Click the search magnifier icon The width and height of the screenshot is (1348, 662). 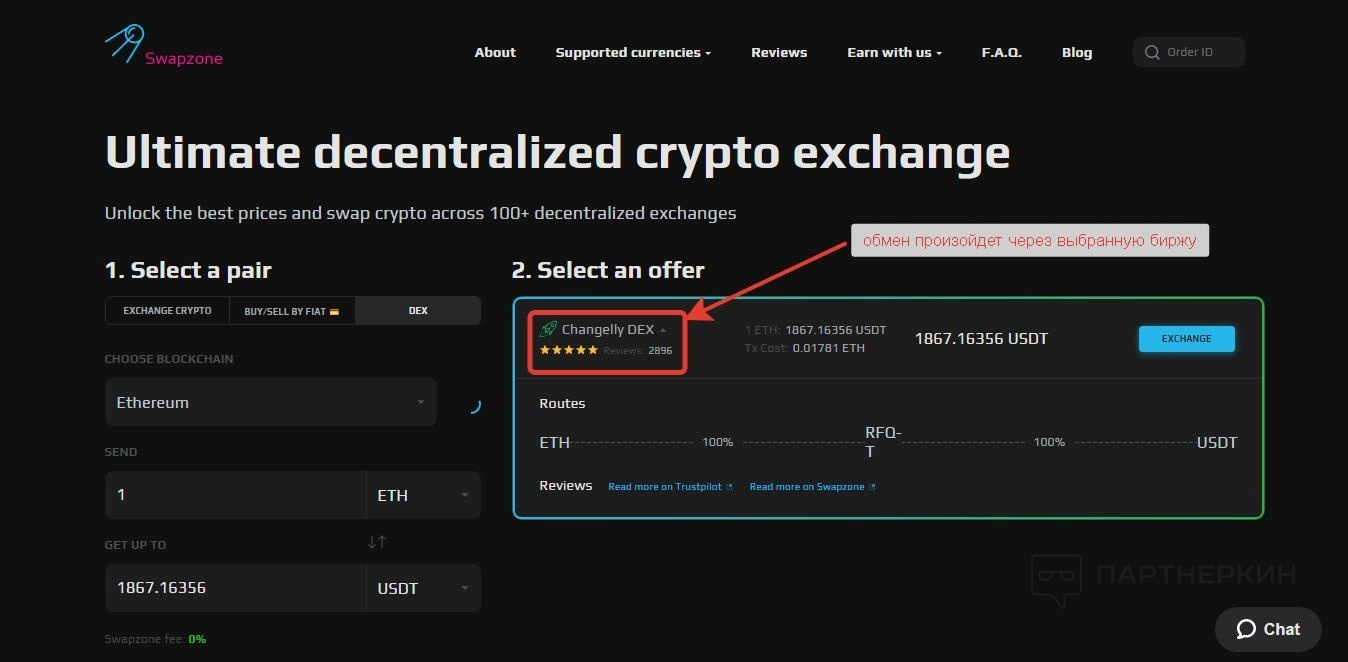1152,52
